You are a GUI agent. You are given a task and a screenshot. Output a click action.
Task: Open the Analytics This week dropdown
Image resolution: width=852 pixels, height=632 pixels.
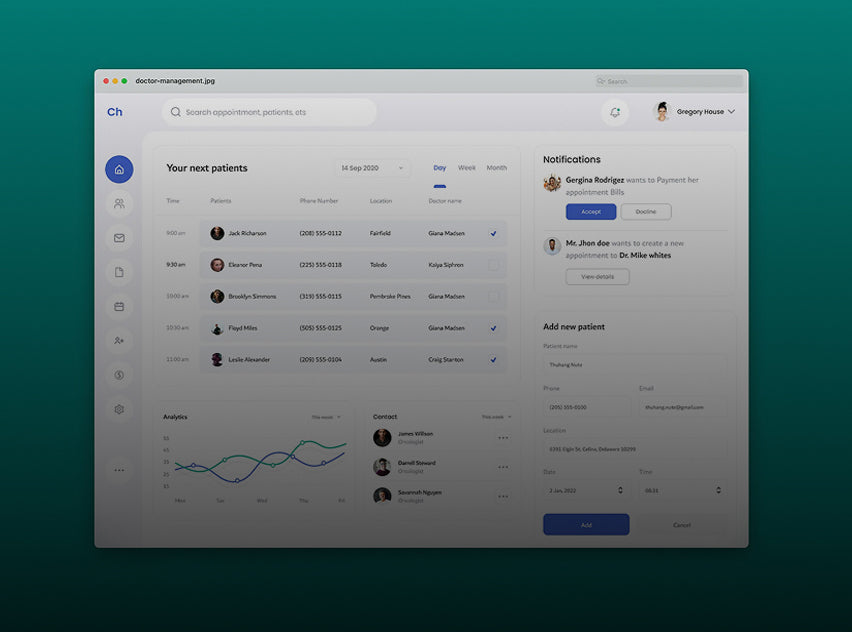(326, 417)
